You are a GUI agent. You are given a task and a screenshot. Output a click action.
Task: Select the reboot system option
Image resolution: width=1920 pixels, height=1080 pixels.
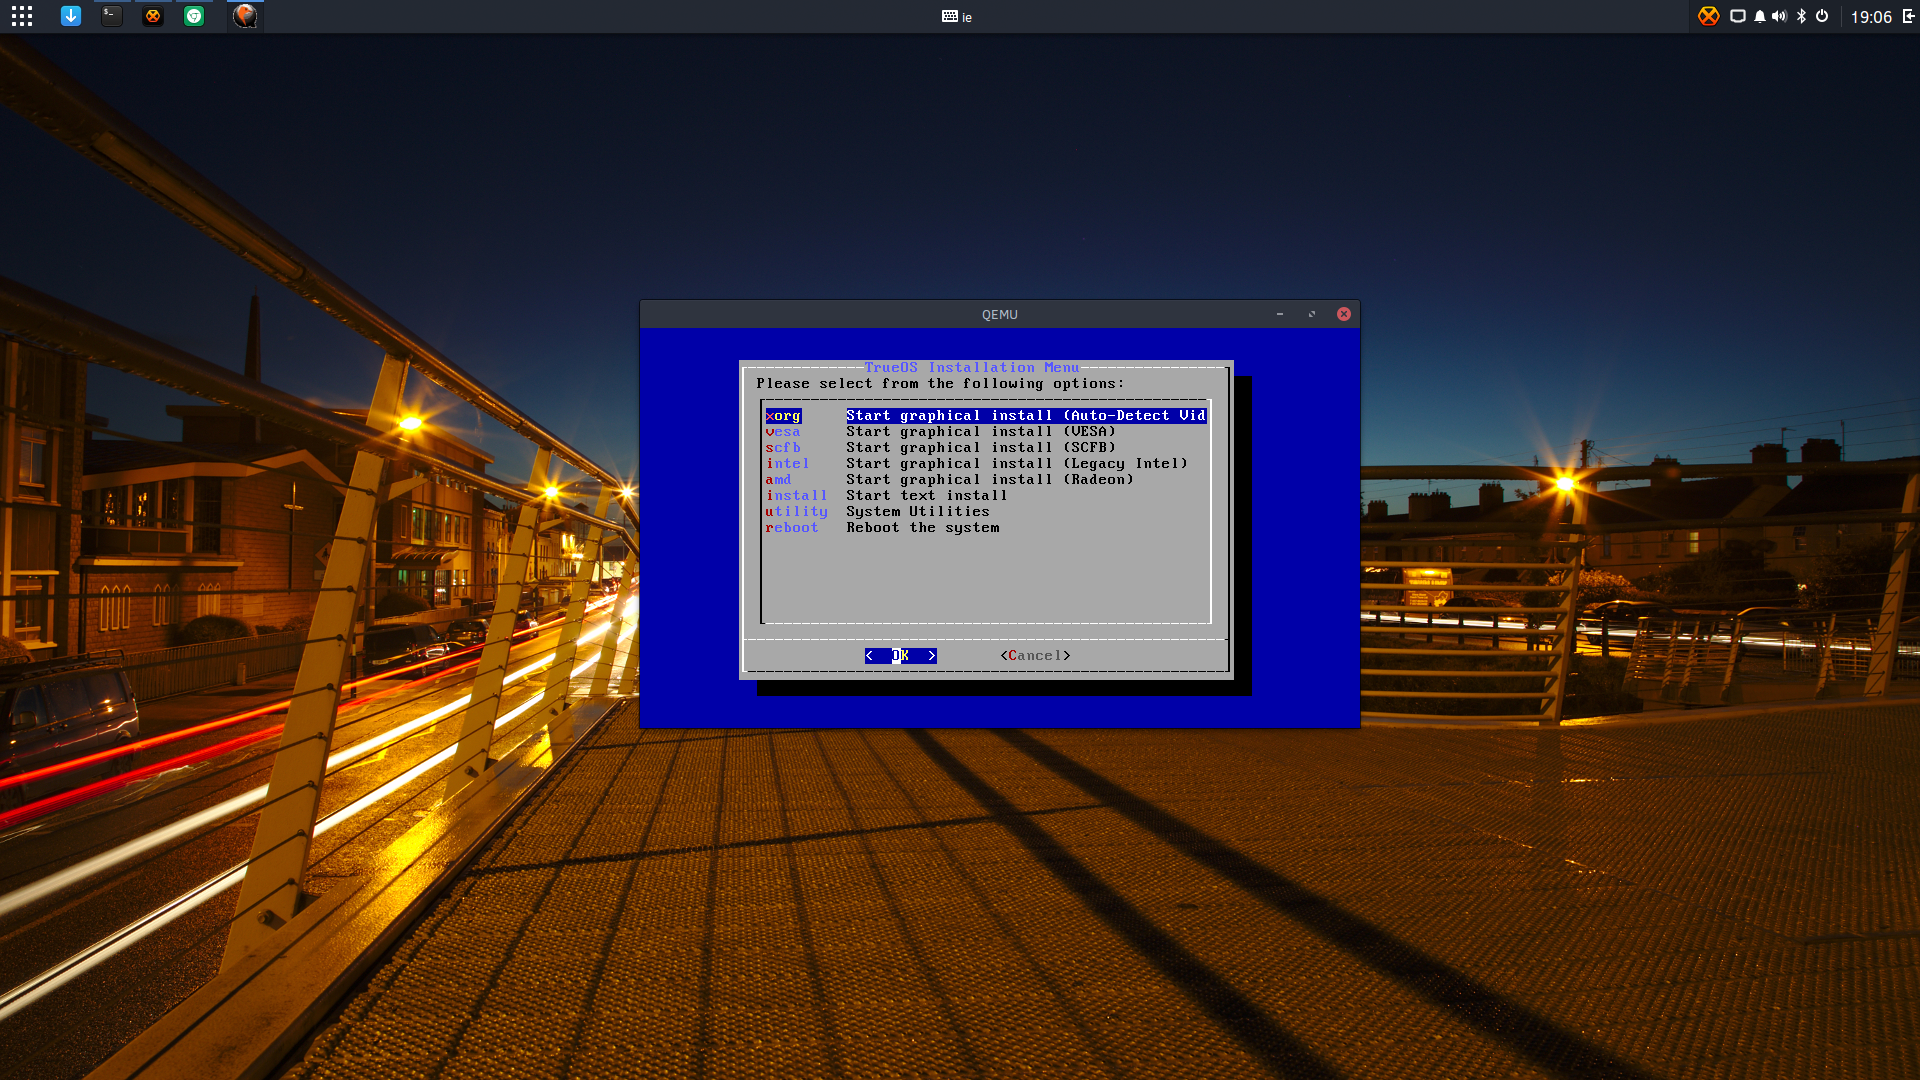click(882, 528)
